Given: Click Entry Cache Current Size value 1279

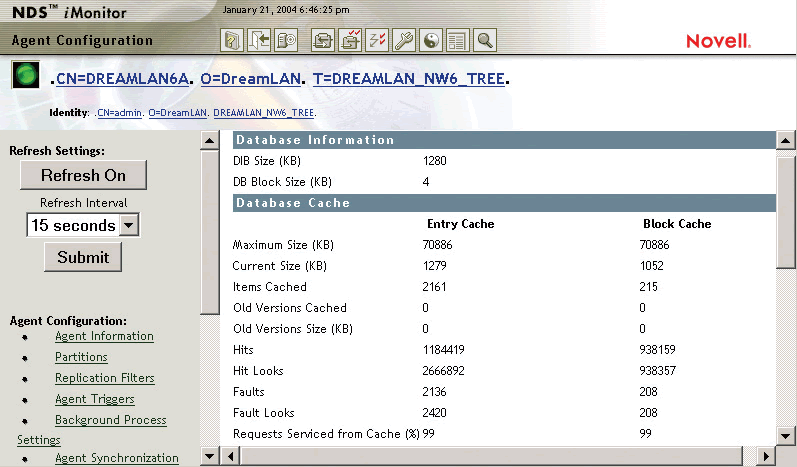Looking at the screenshot, I should pyautogui.click(x=435, y=266).
